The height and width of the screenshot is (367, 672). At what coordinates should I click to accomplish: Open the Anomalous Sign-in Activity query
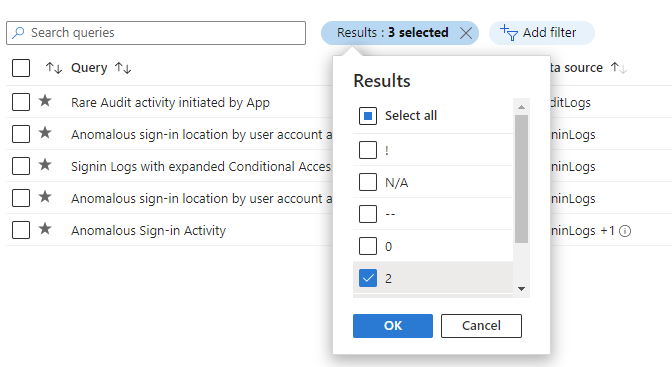coord(148,231)
